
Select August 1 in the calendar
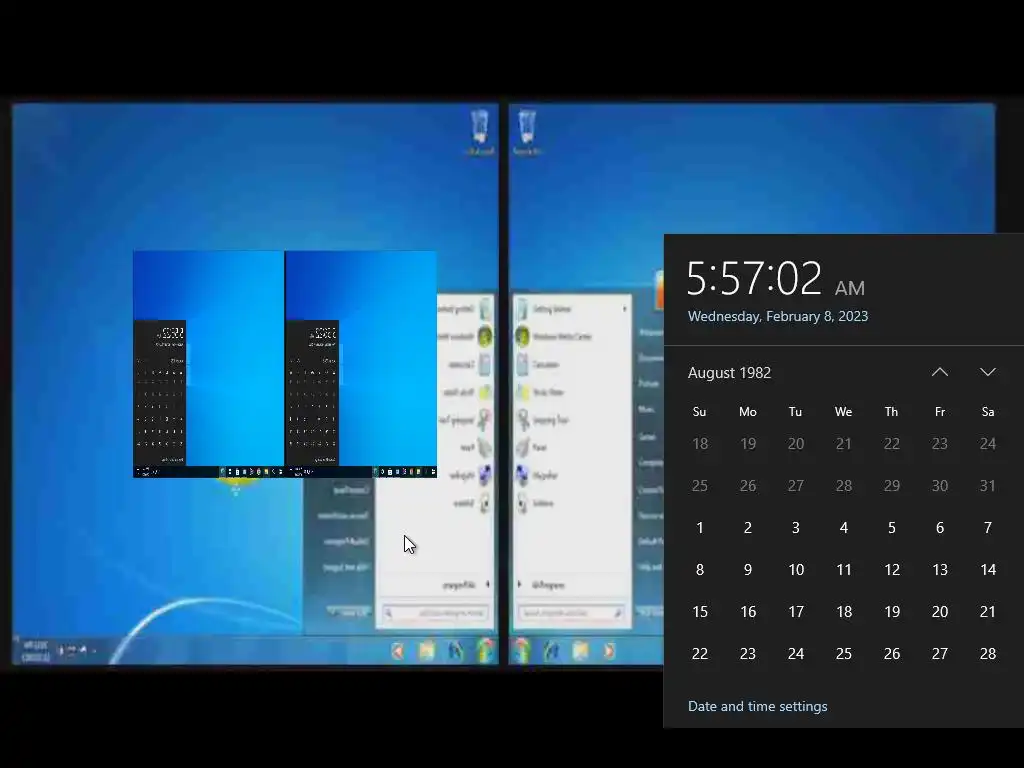pyautogui.click(x=699, y=528)
